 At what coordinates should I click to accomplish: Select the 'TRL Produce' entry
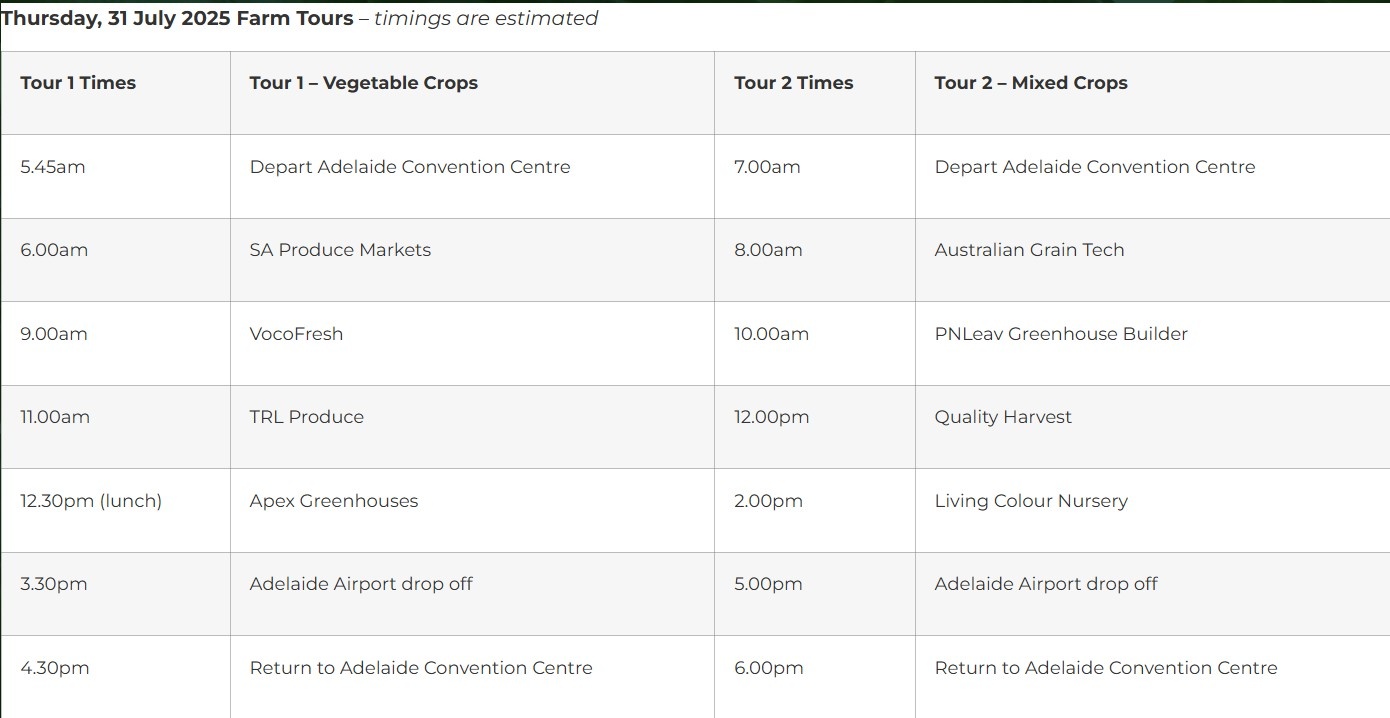tap(307, 417)
